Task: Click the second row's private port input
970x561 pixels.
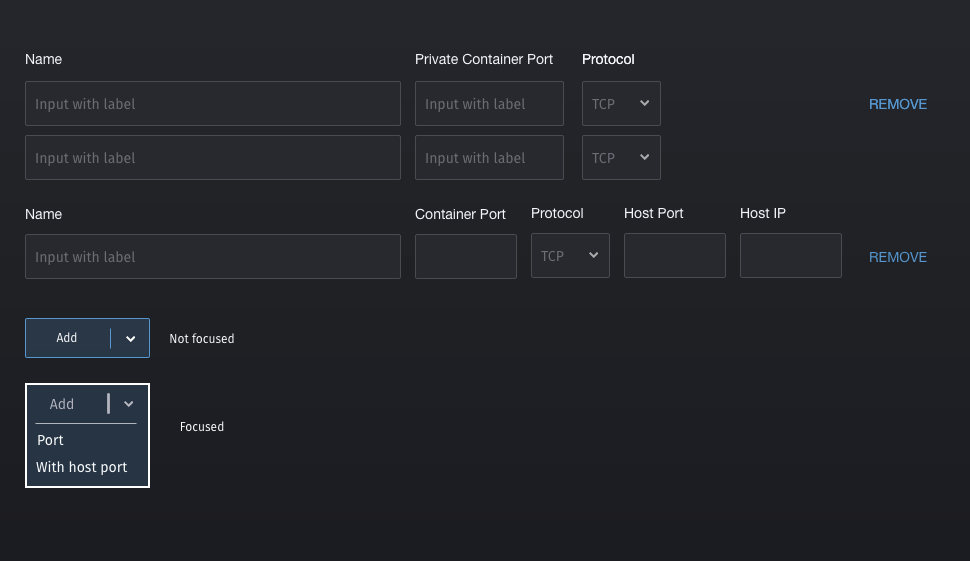Action: tap(489, 158)
